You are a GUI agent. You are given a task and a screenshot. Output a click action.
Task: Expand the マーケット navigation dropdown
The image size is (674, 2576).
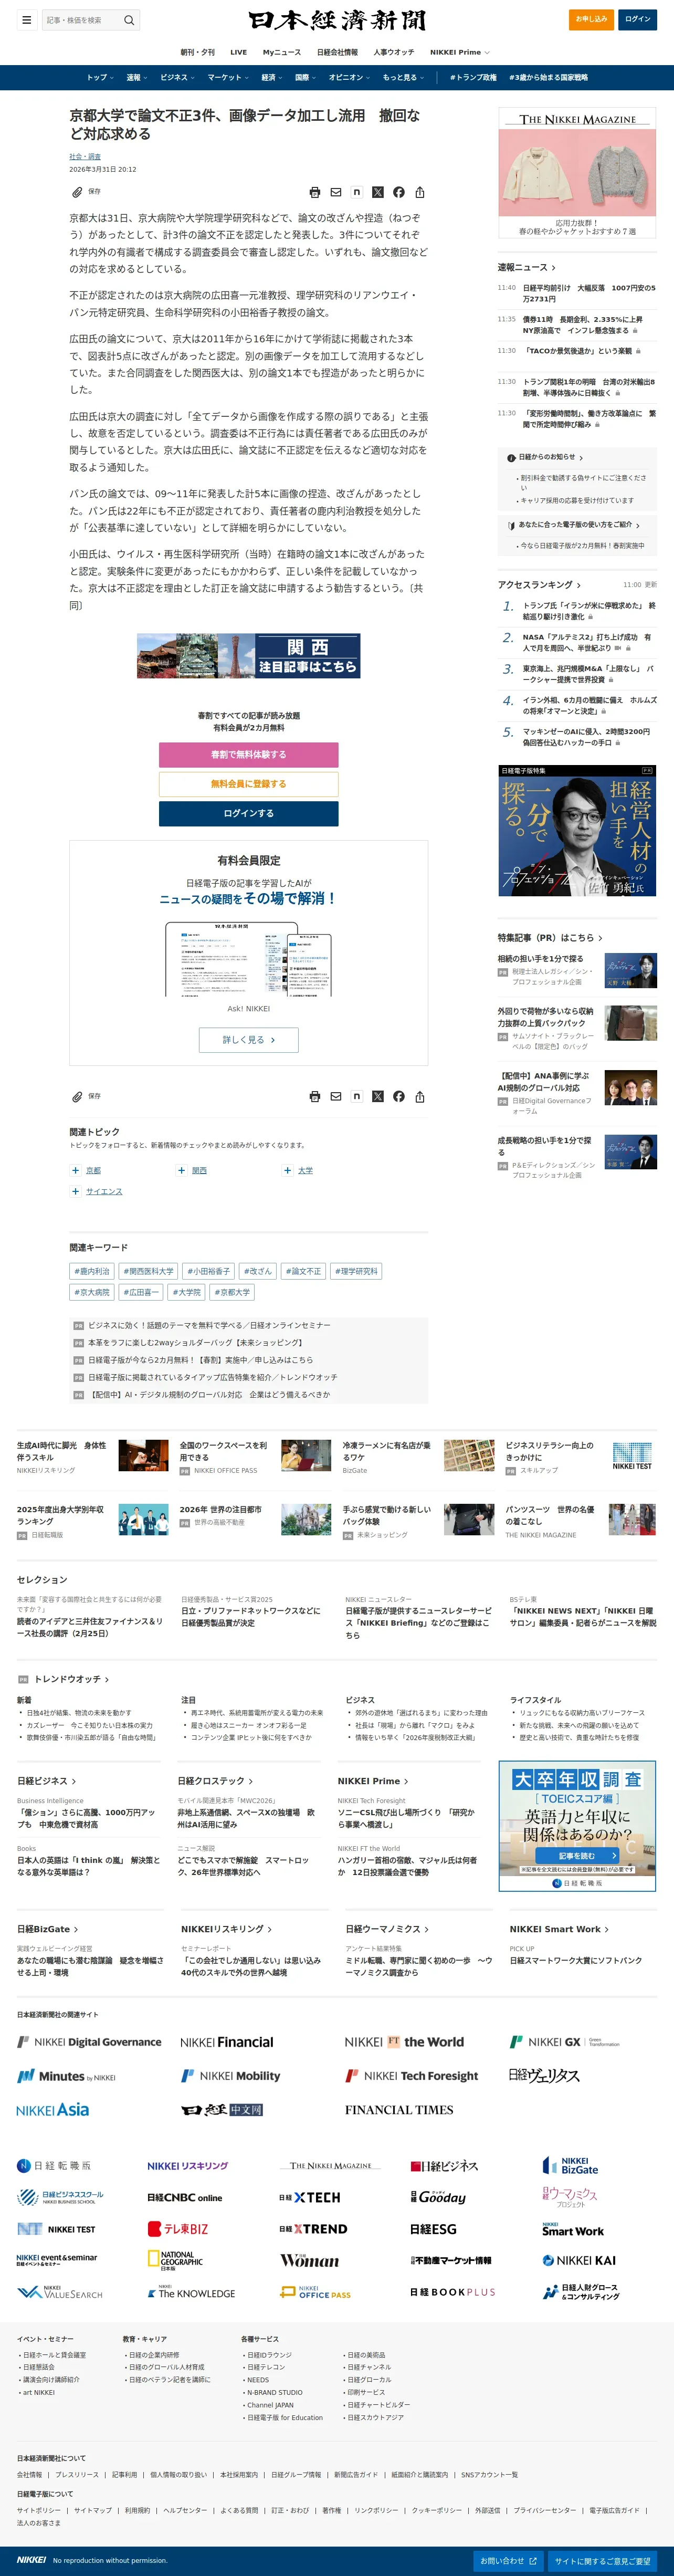[x=227, y=77]
